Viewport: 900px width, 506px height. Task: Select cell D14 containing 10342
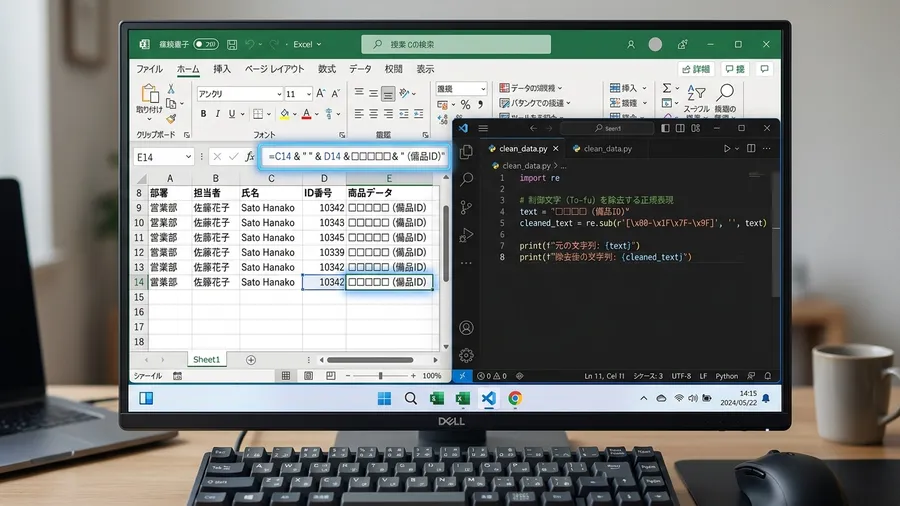coord(324,282)
